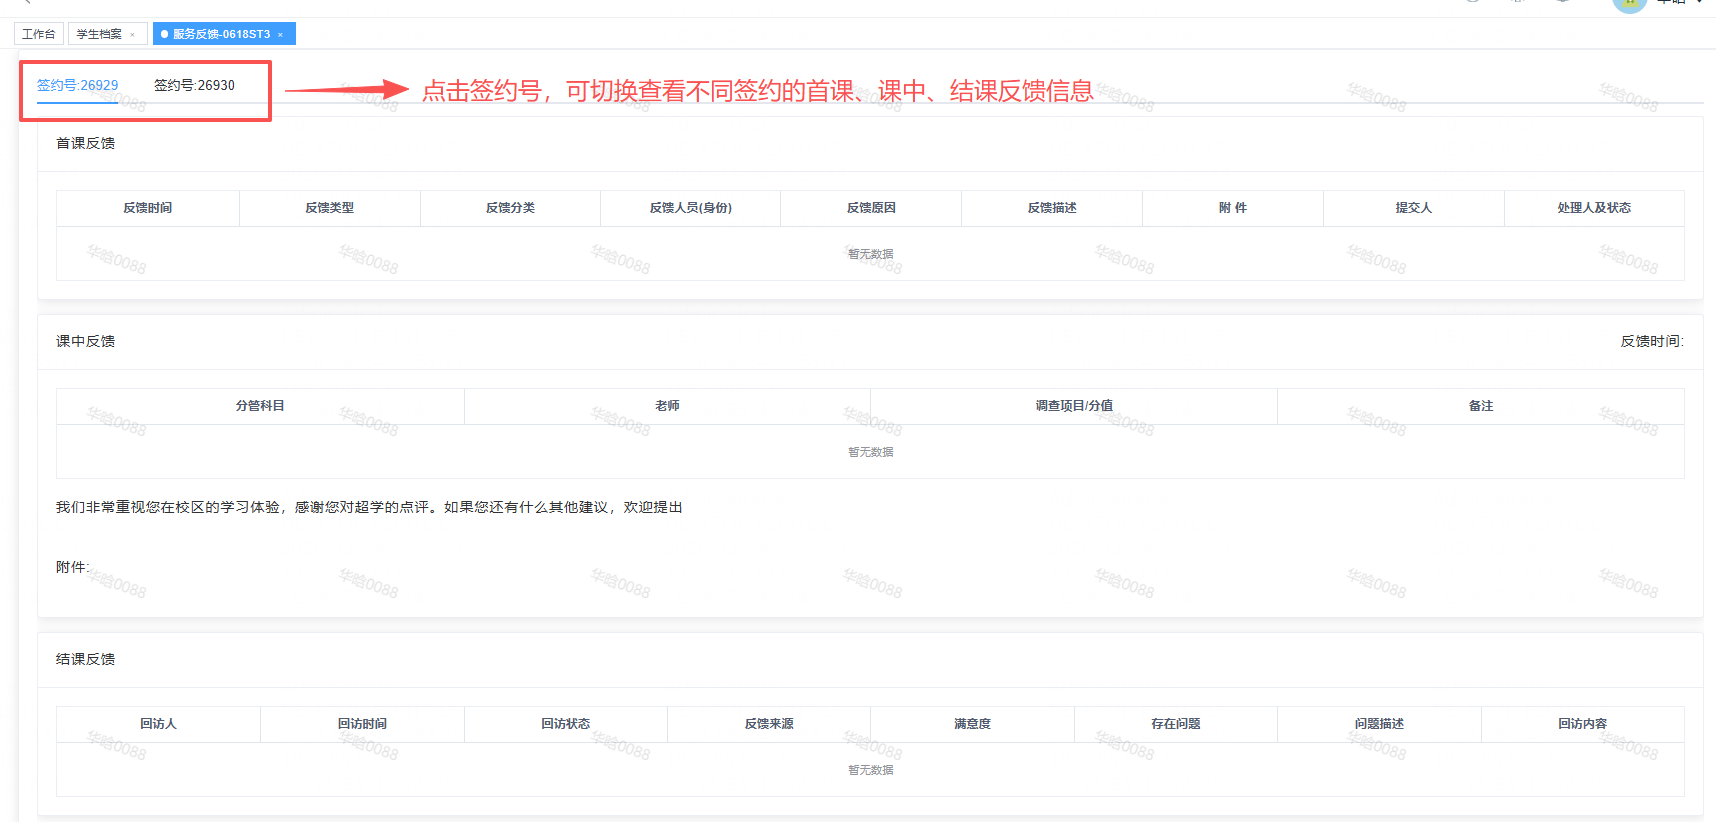Switch to contract 签约号:26930
1716x822 pixels.
coord(194,85)
